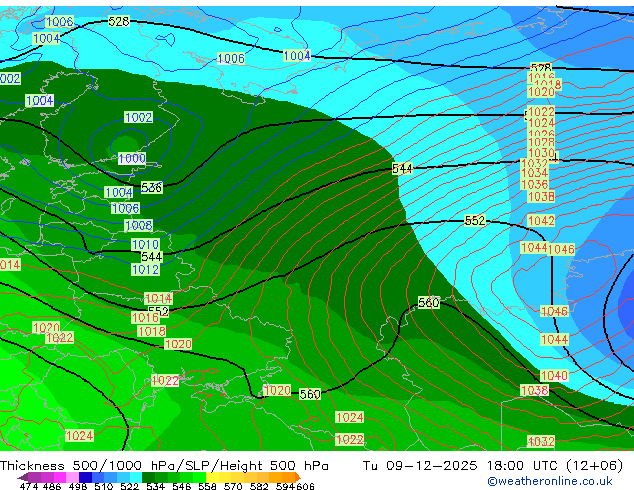Click the legend value 546
Image resolution: width=634 pixels, height=490 pixels.
[182, 486]
